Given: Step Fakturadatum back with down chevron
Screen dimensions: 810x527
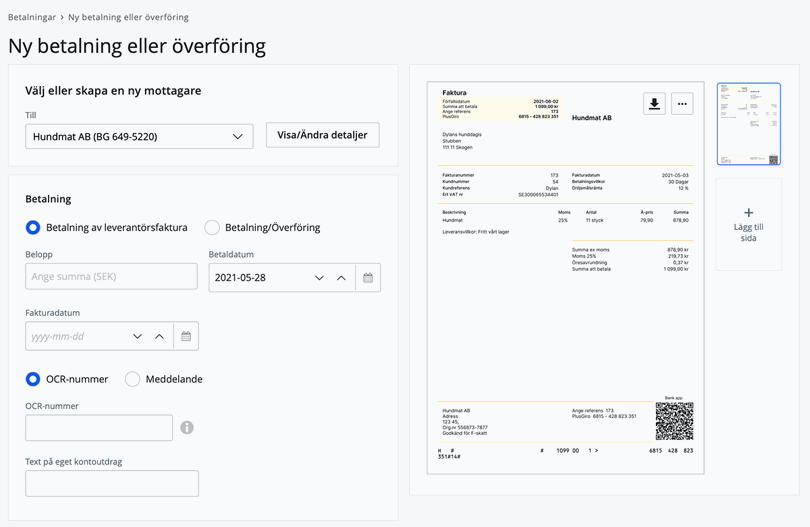Looking at the screenshot, I should point(137,337).
